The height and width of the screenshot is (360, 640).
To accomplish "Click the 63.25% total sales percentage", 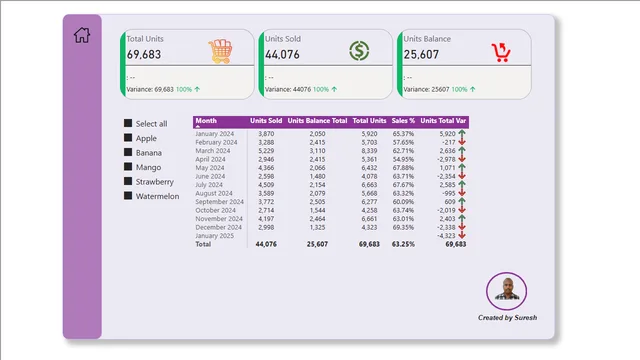I will pos(403,244).
